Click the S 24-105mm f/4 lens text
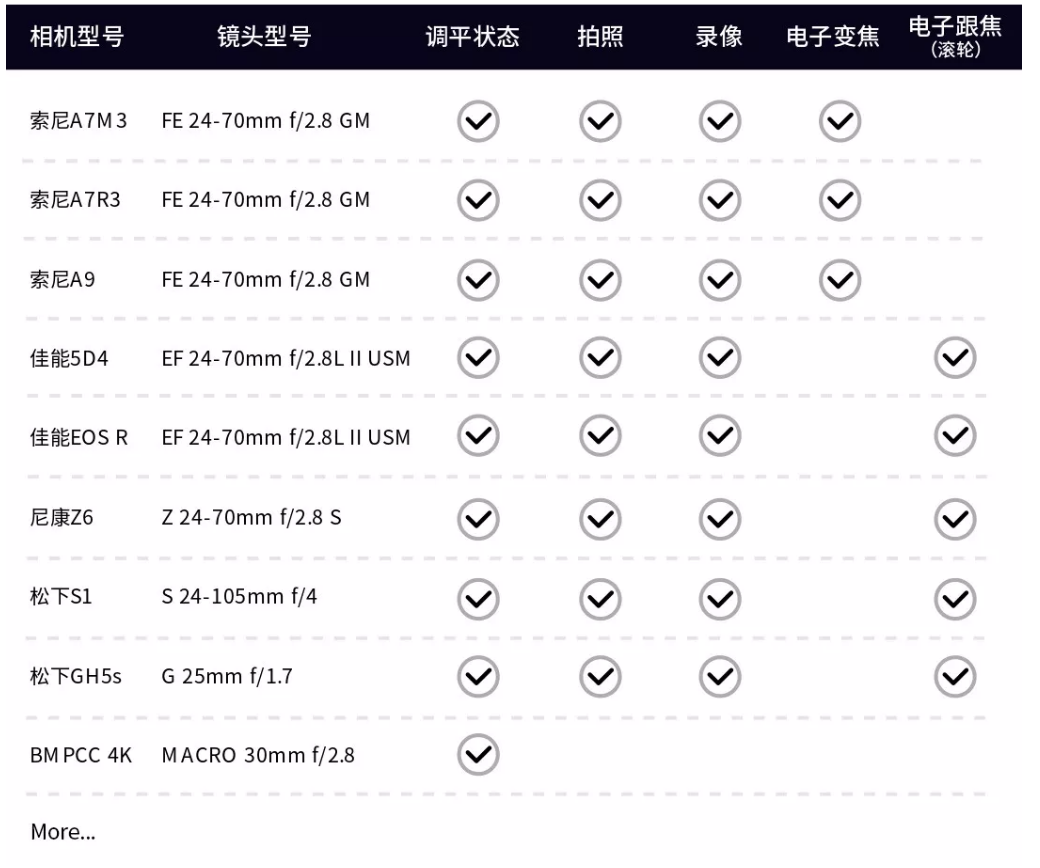The image size is (1040, 868). pyautogui.click(x=239, y=597)
